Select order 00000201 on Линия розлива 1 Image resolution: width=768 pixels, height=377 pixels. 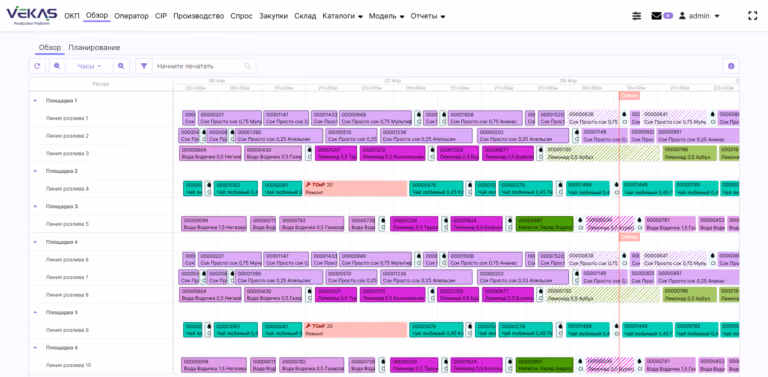pyautogui.click(x=229, y=118)
